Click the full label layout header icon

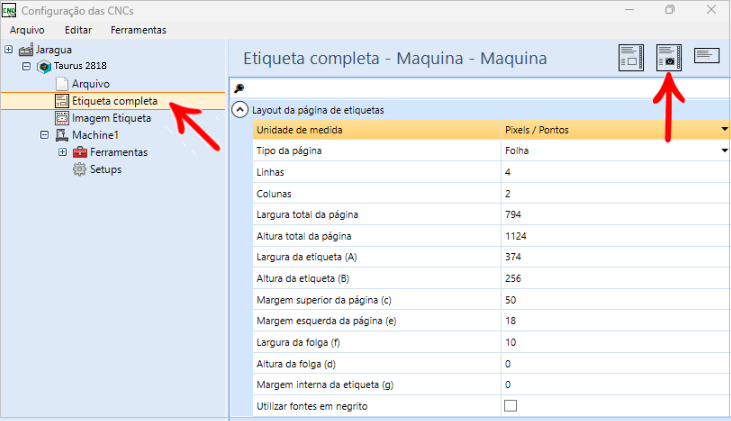[x=631, y=58]
